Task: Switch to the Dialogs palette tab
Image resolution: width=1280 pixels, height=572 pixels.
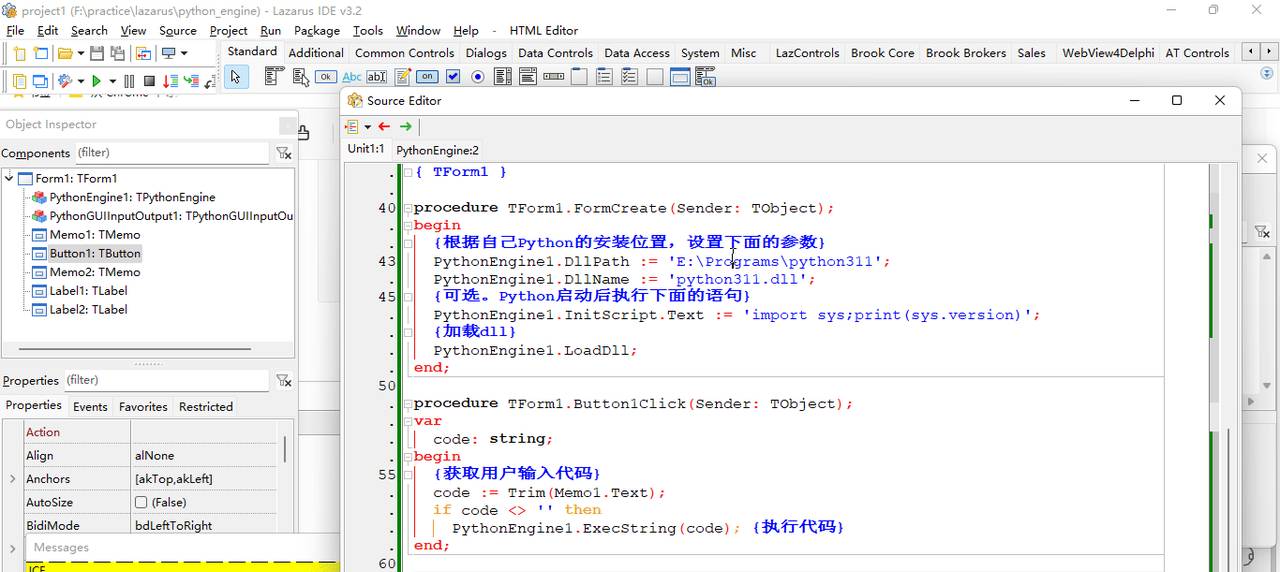Action: (486, 53)
